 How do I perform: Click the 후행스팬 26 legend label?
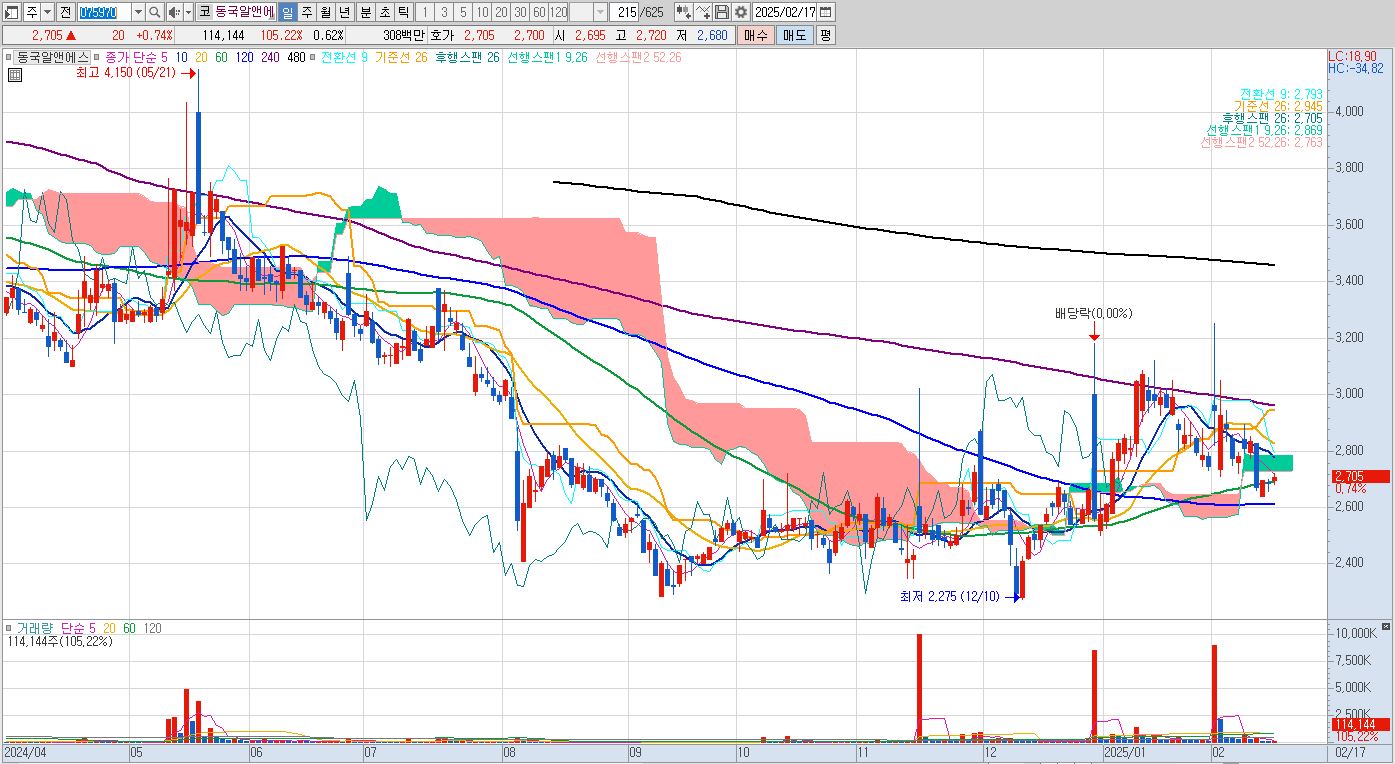point(468,57)
